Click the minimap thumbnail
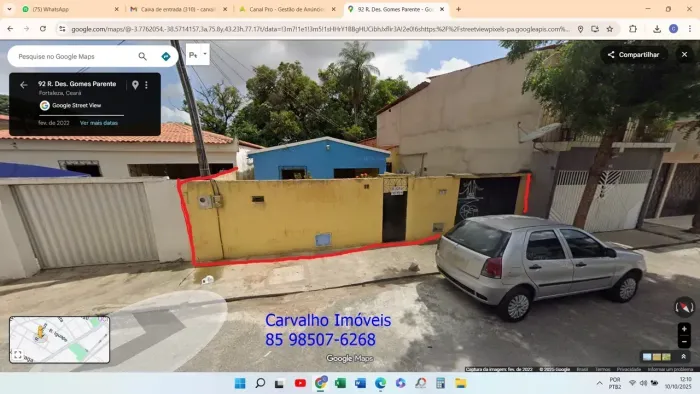Viewport: 700px width, 394px height. (x=59, y=339)
